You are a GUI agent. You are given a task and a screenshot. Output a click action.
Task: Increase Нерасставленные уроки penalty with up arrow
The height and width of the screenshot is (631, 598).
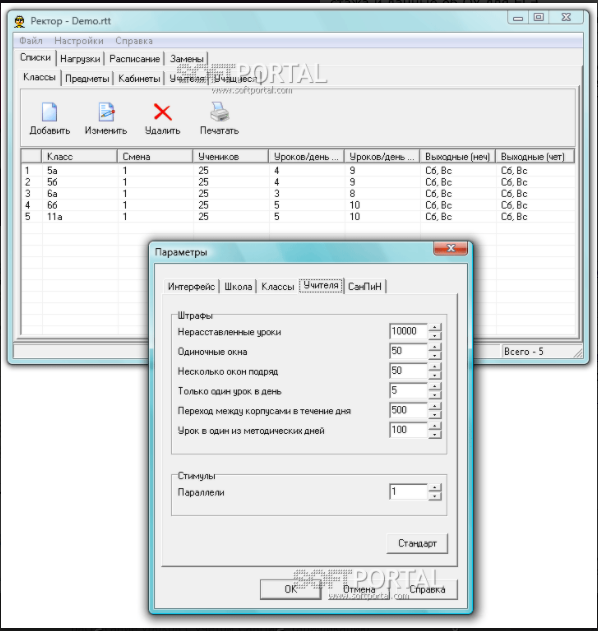tap(435, 327)
